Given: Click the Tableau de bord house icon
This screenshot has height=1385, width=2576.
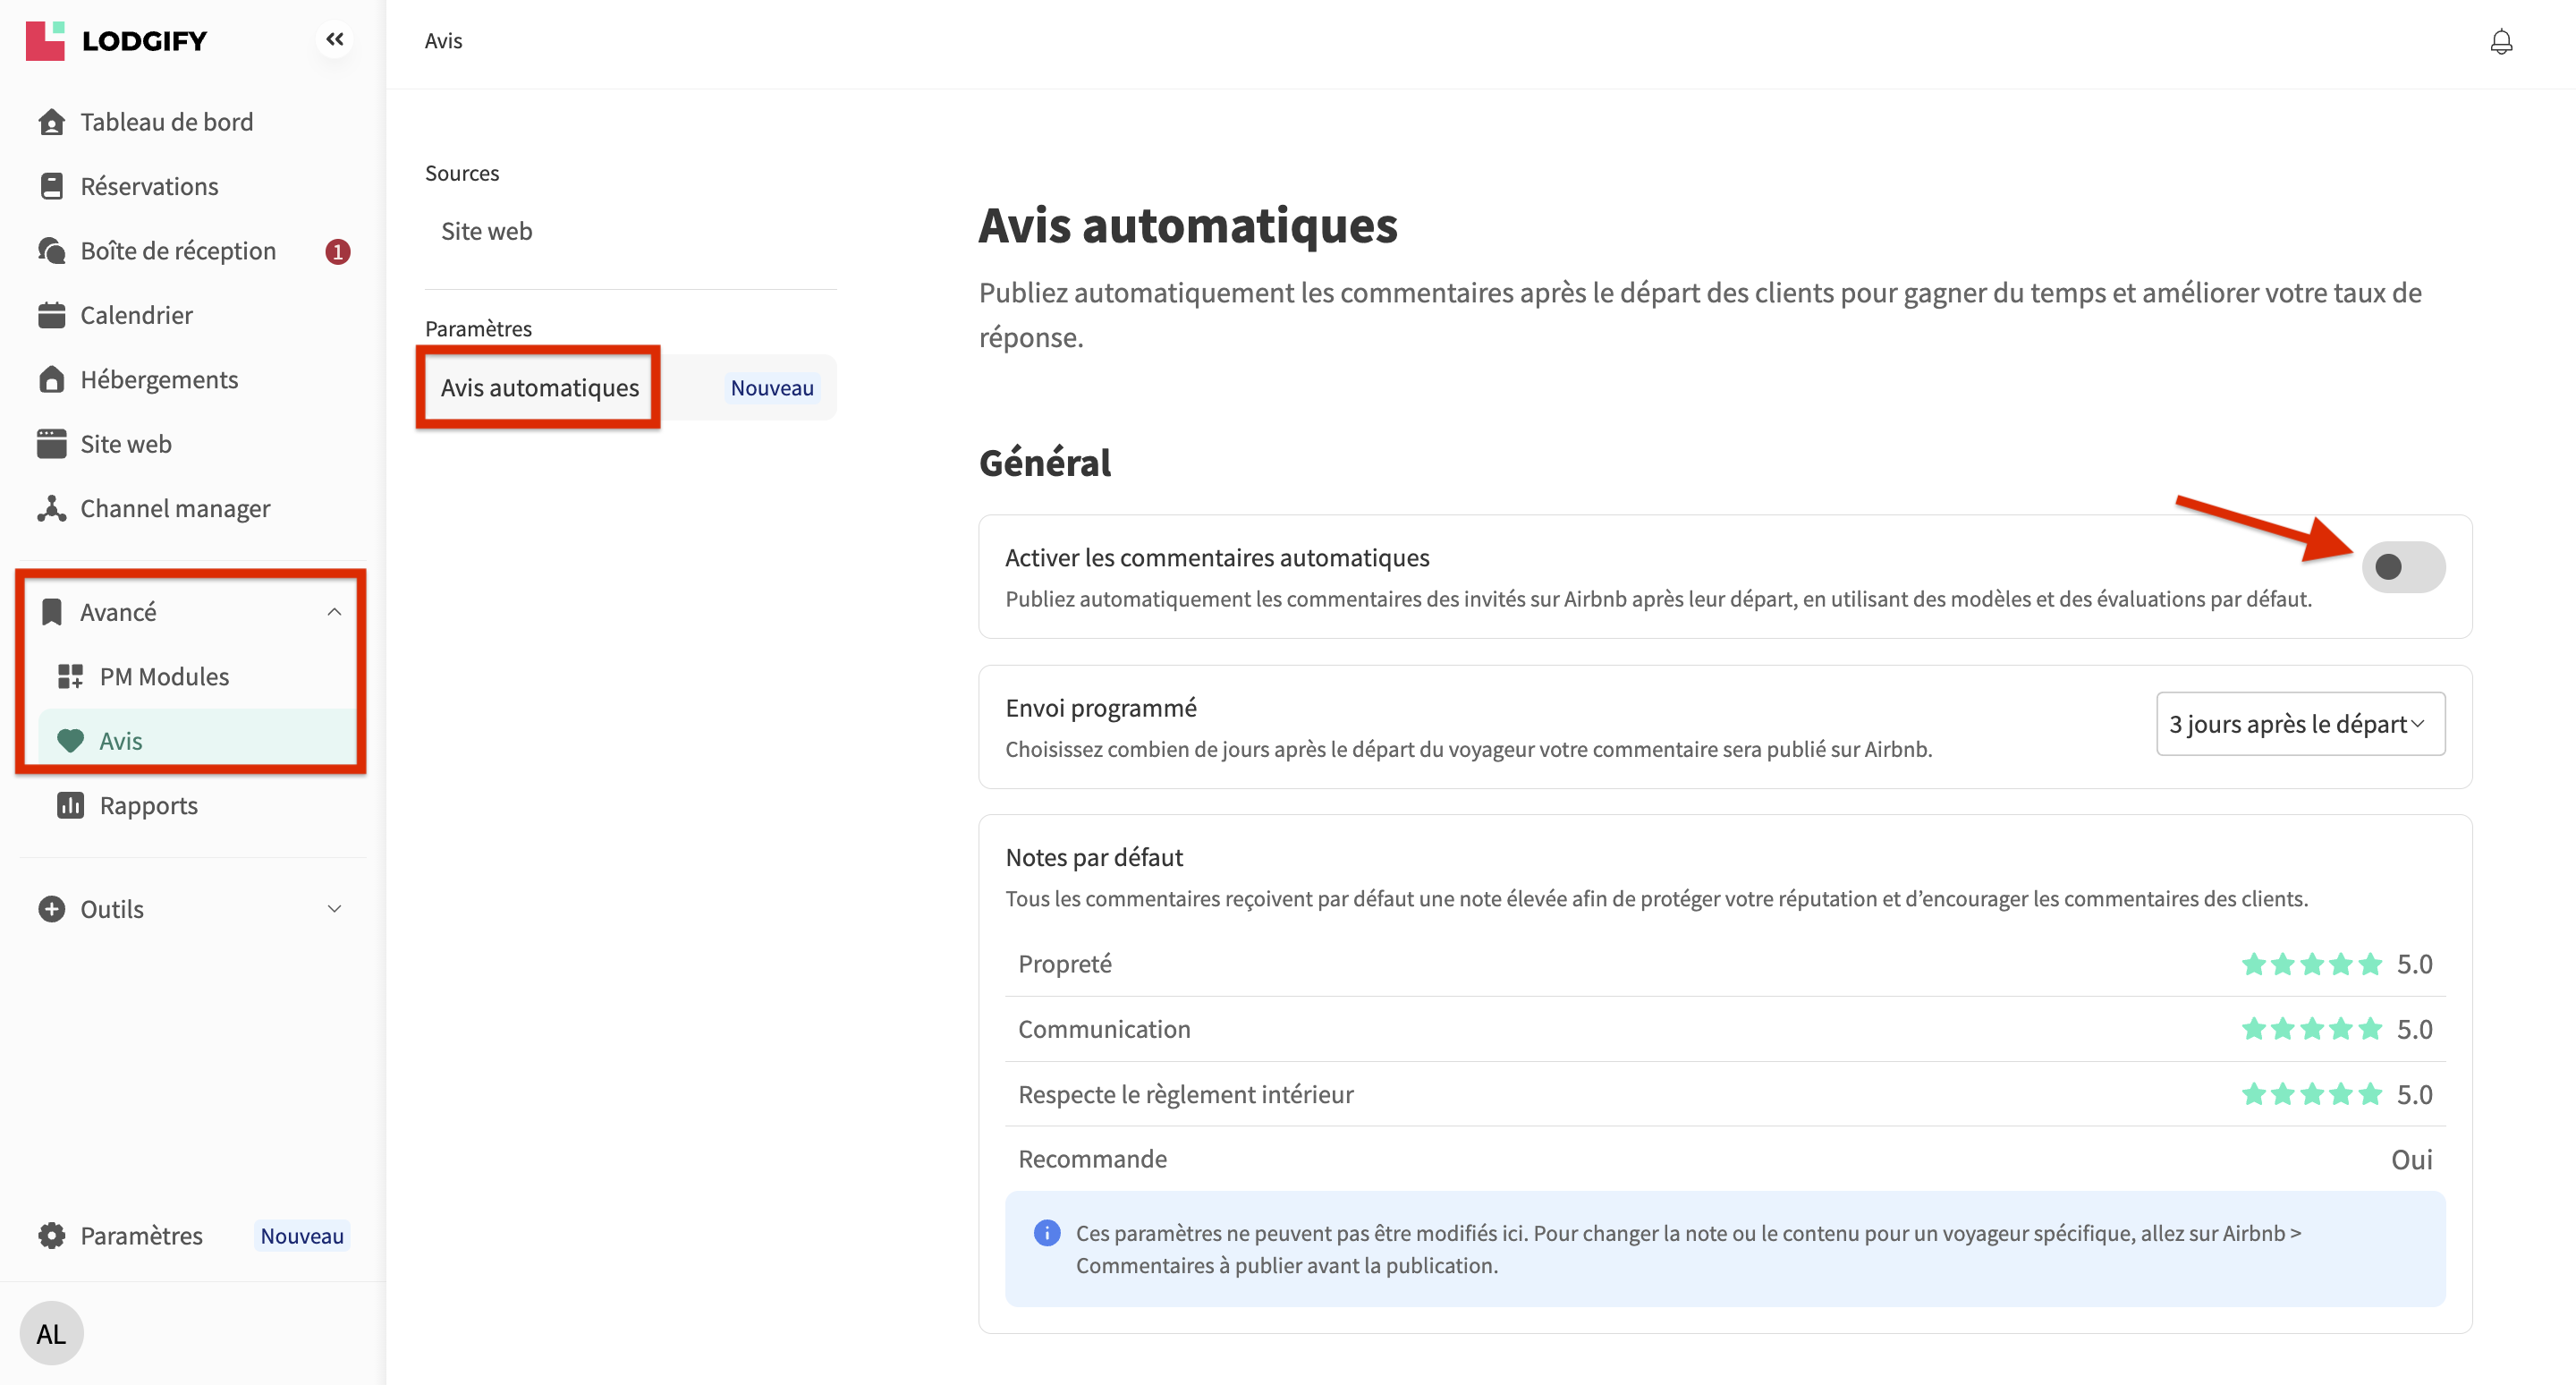Looking at the screenshot, I should coord(51,122).
